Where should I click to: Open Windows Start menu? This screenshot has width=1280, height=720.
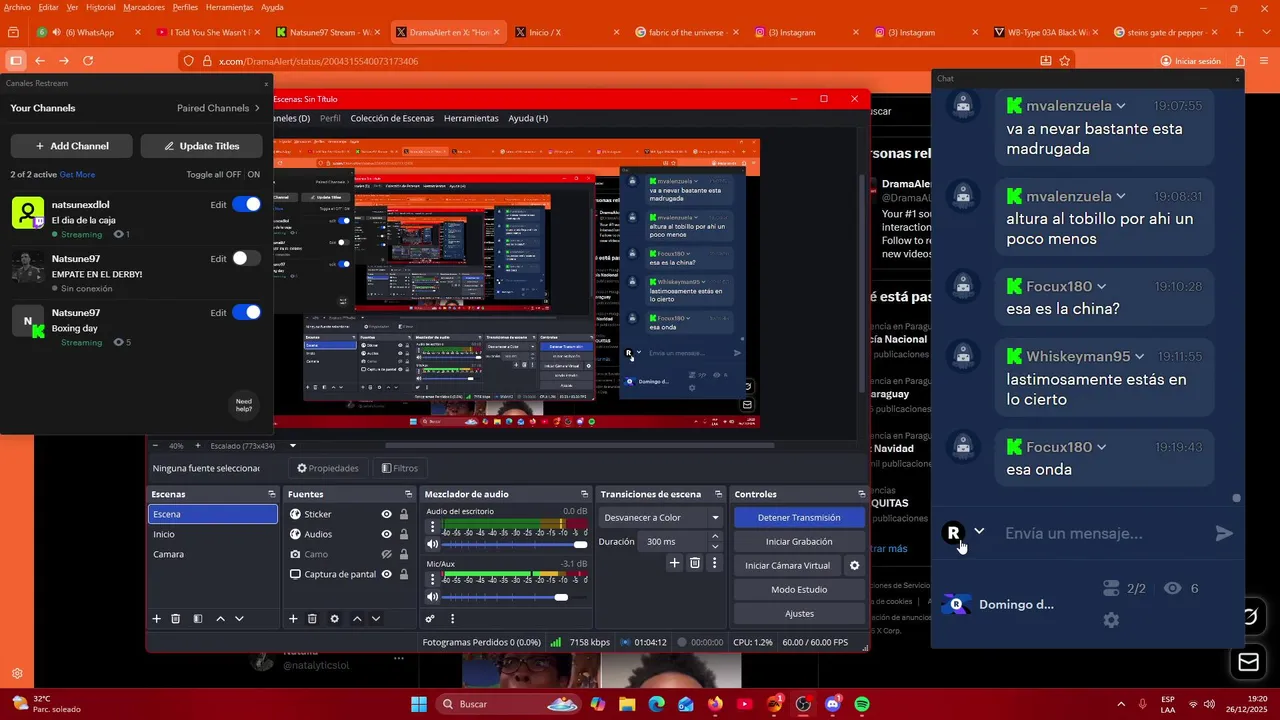(419, 704)
